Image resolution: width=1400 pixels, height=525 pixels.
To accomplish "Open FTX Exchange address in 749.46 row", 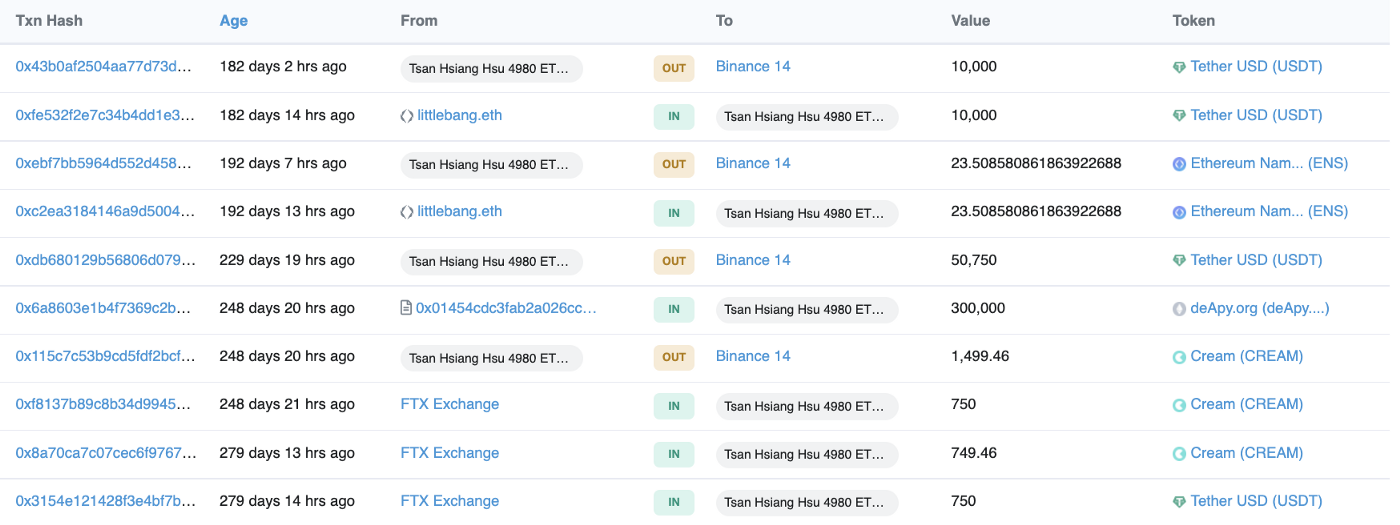I will (x=450, y=453).
